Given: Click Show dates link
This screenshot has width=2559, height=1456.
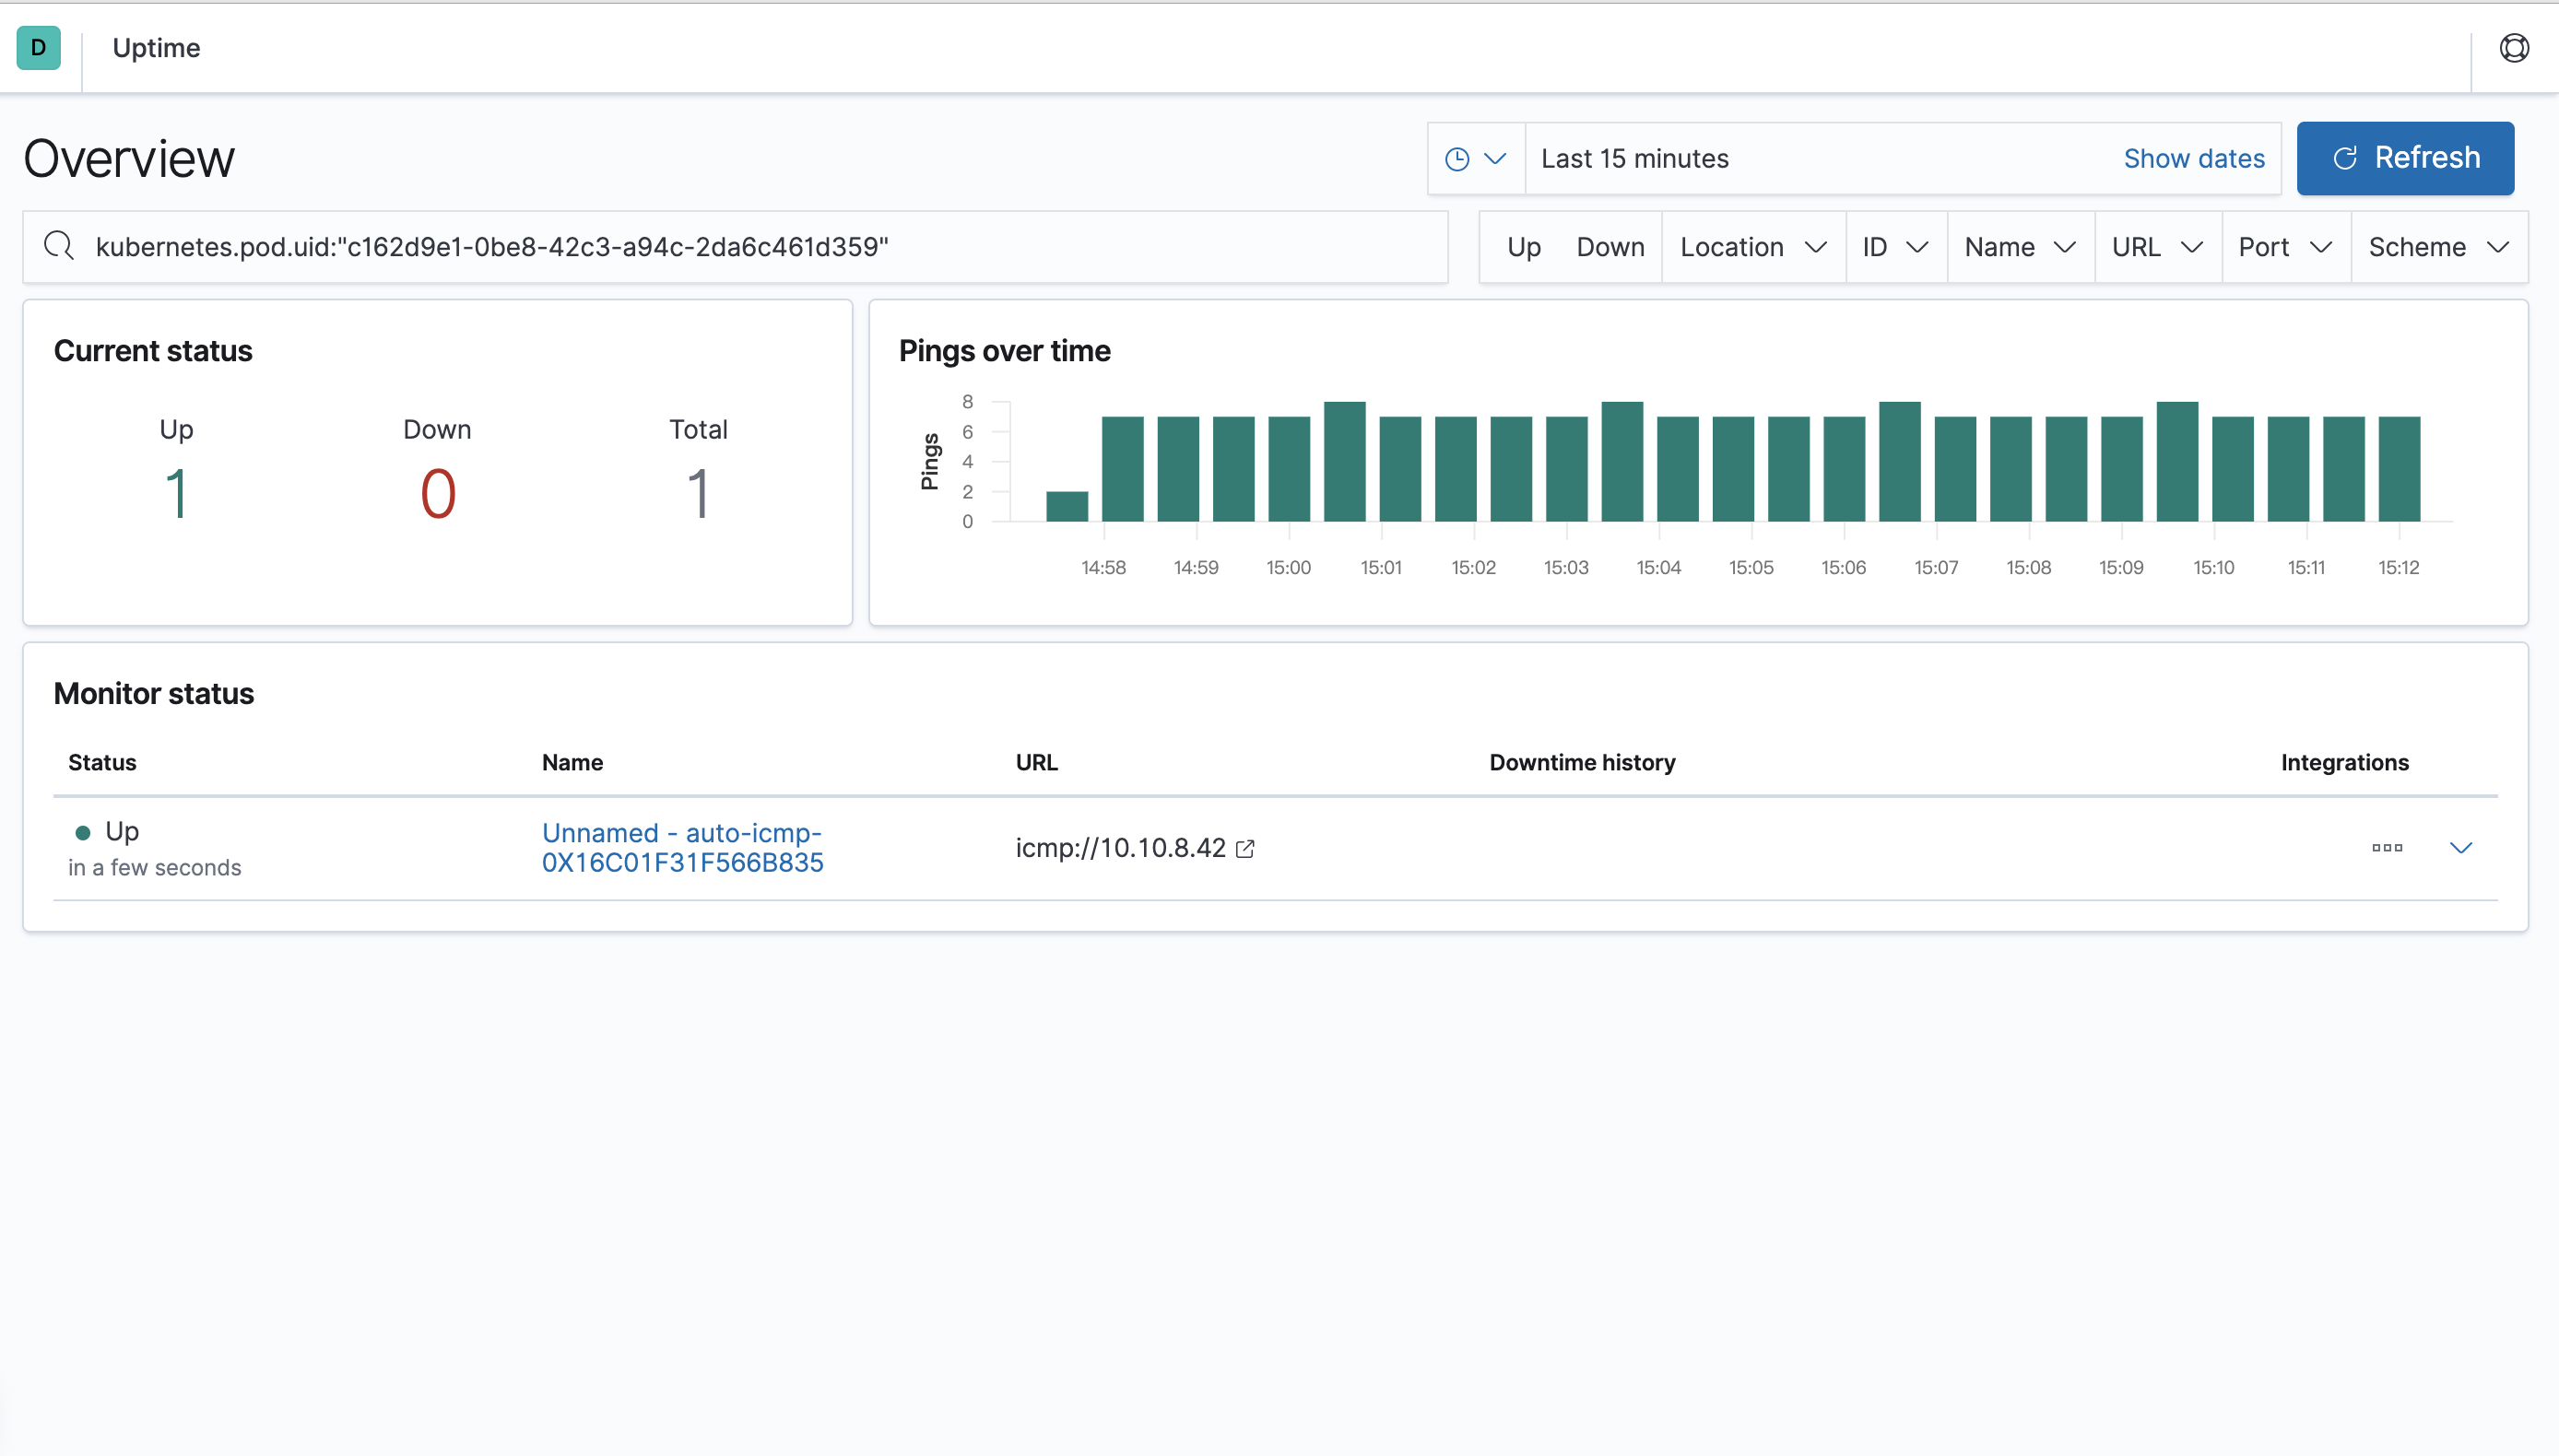Looking at the screenshot, I should [2193, 159].
